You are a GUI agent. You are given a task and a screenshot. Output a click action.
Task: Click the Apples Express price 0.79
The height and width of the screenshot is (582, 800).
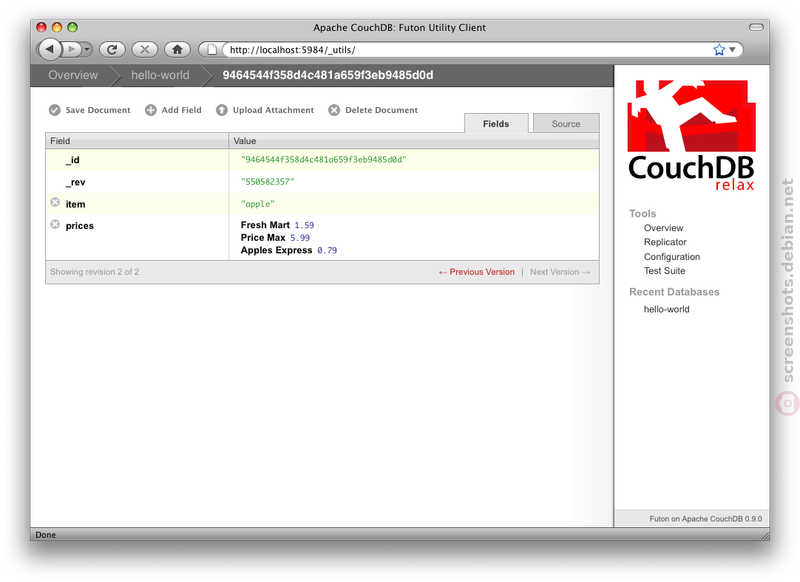pyautogui.click(x=327, y=250)
